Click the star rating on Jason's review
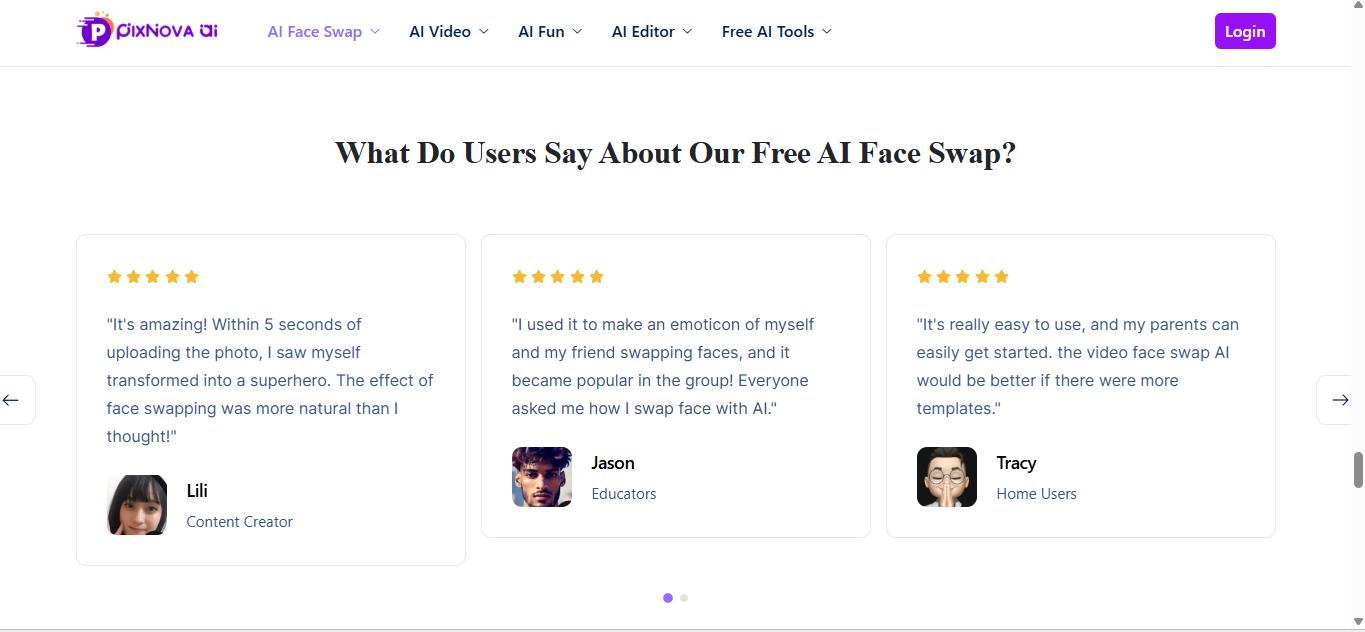 click(558, 277)
